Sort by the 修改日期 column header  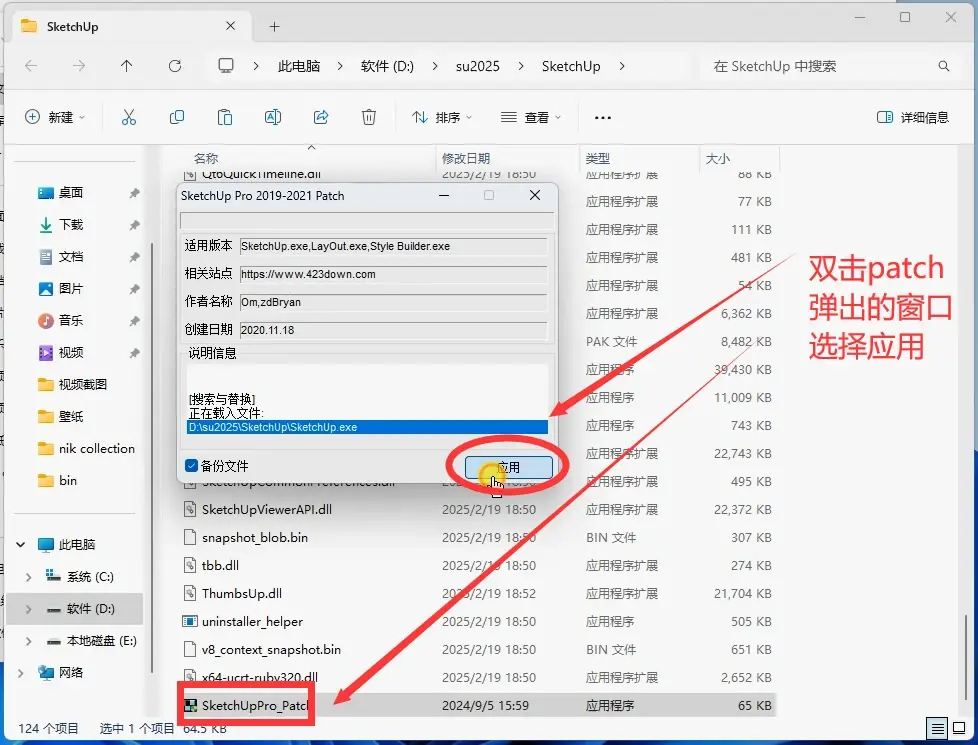(x=465, y=158)
